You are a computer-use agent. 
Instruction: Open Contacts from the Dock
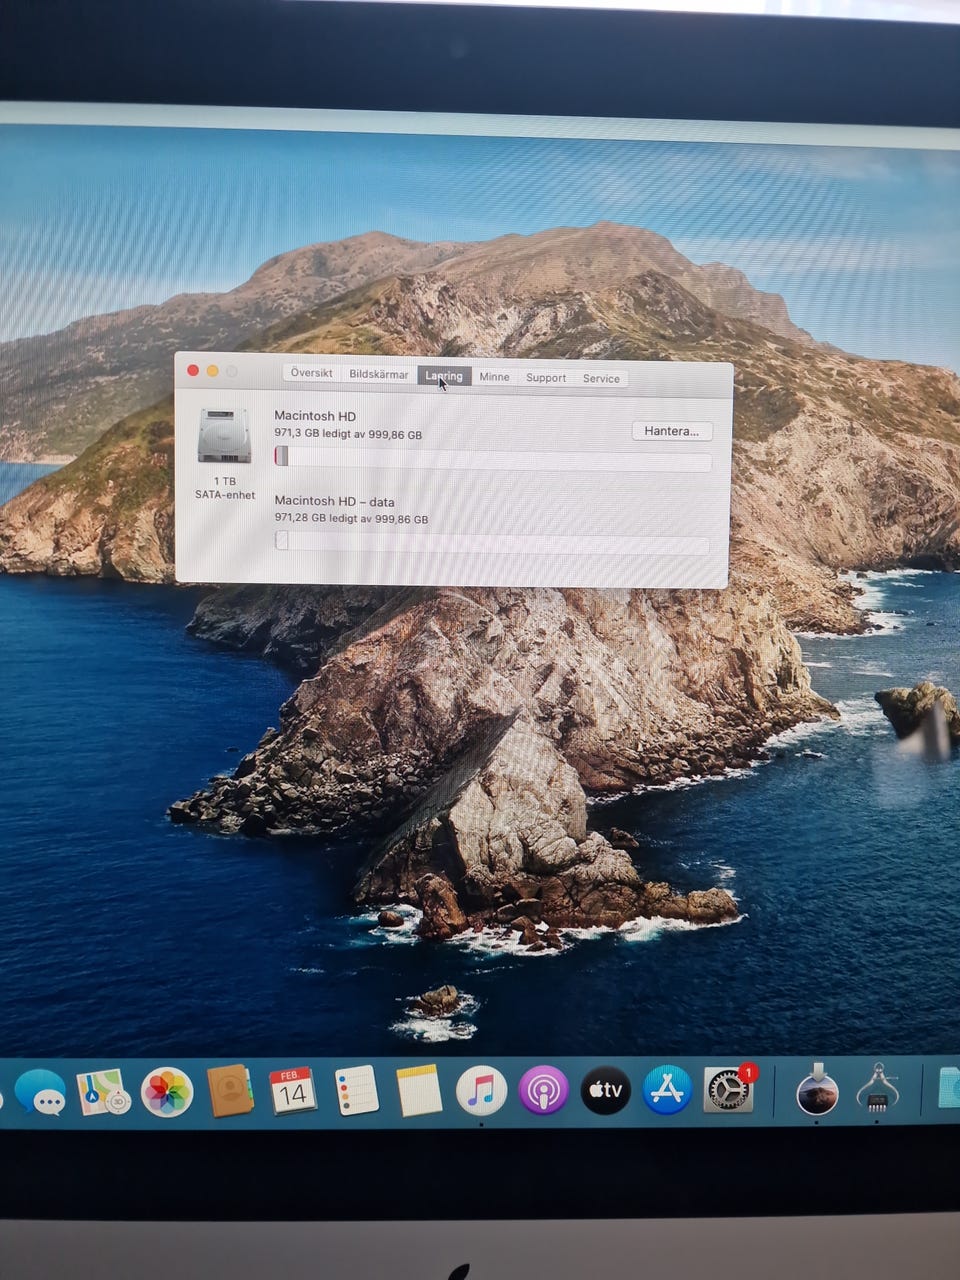pos(230,1090)
